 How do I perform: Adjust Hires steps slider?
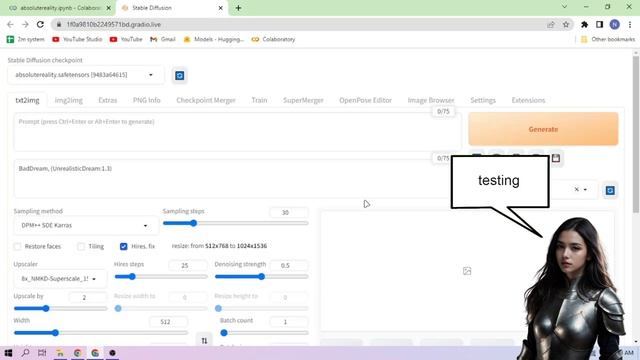pyautogui.click(x=161, y=277)
